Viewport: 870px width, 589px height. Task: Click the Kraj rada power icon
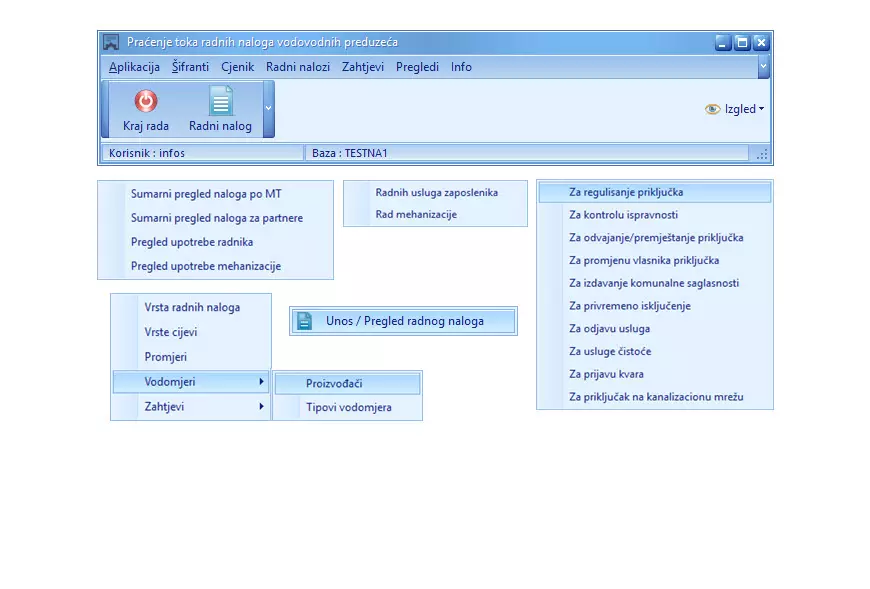click(x=146, y=101)
